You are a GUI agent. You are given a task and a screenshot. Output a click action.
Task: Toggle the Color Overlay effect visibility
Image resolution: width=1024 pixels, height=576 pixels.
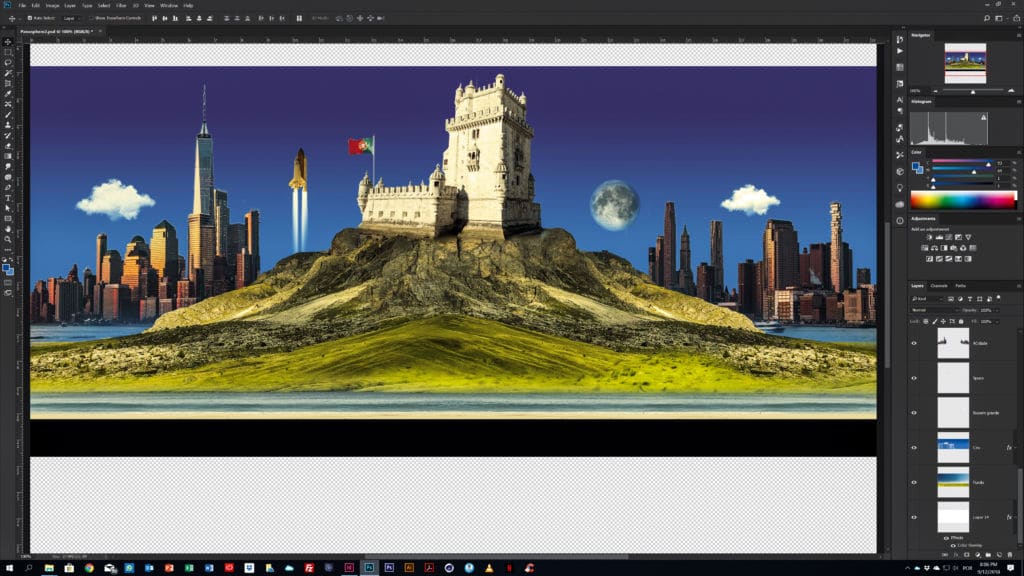point(953,545)
